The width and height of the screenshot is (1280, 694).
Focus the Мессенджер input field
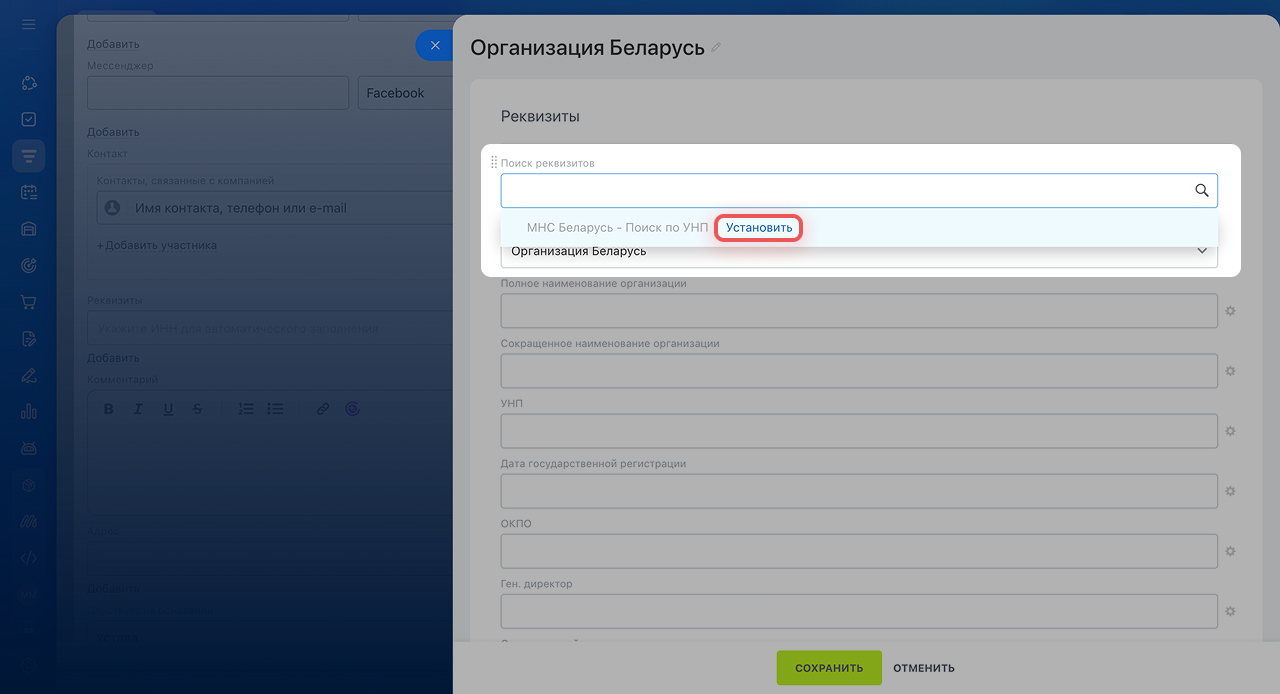218,93
